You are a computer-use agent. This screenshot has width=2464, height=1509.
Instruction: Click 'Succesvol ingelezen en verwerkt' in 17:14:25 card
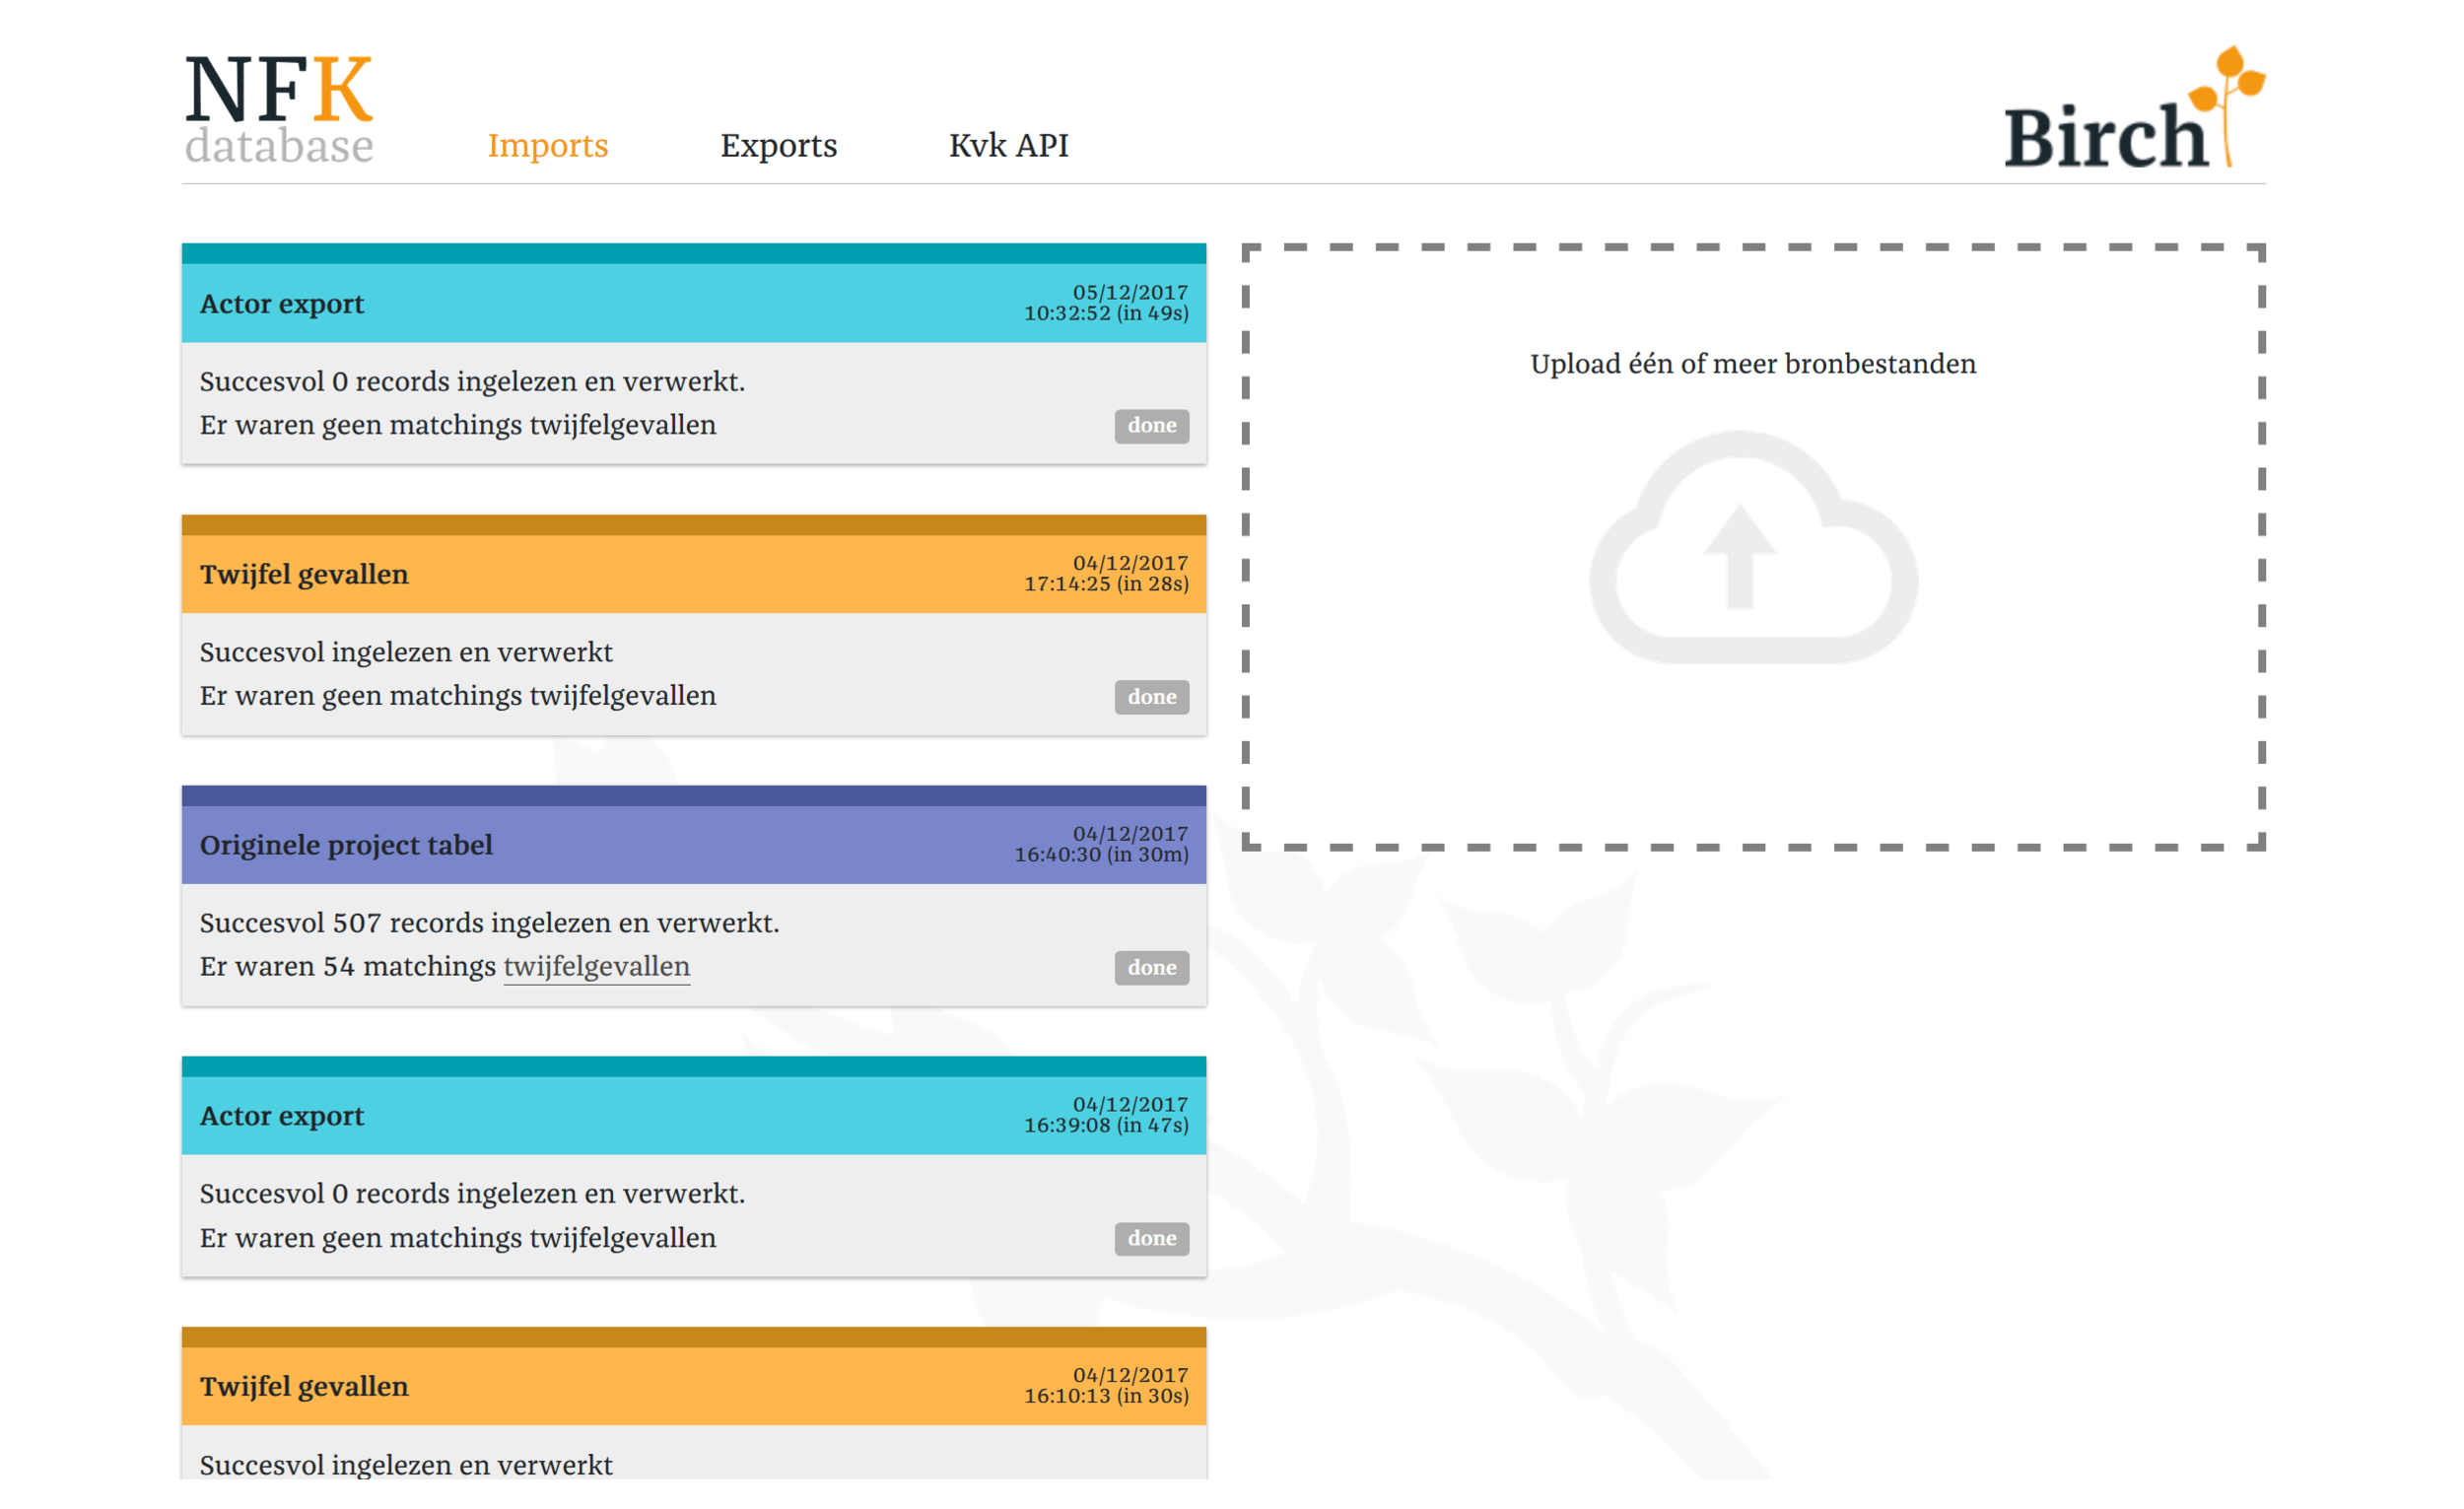[406, 653]
